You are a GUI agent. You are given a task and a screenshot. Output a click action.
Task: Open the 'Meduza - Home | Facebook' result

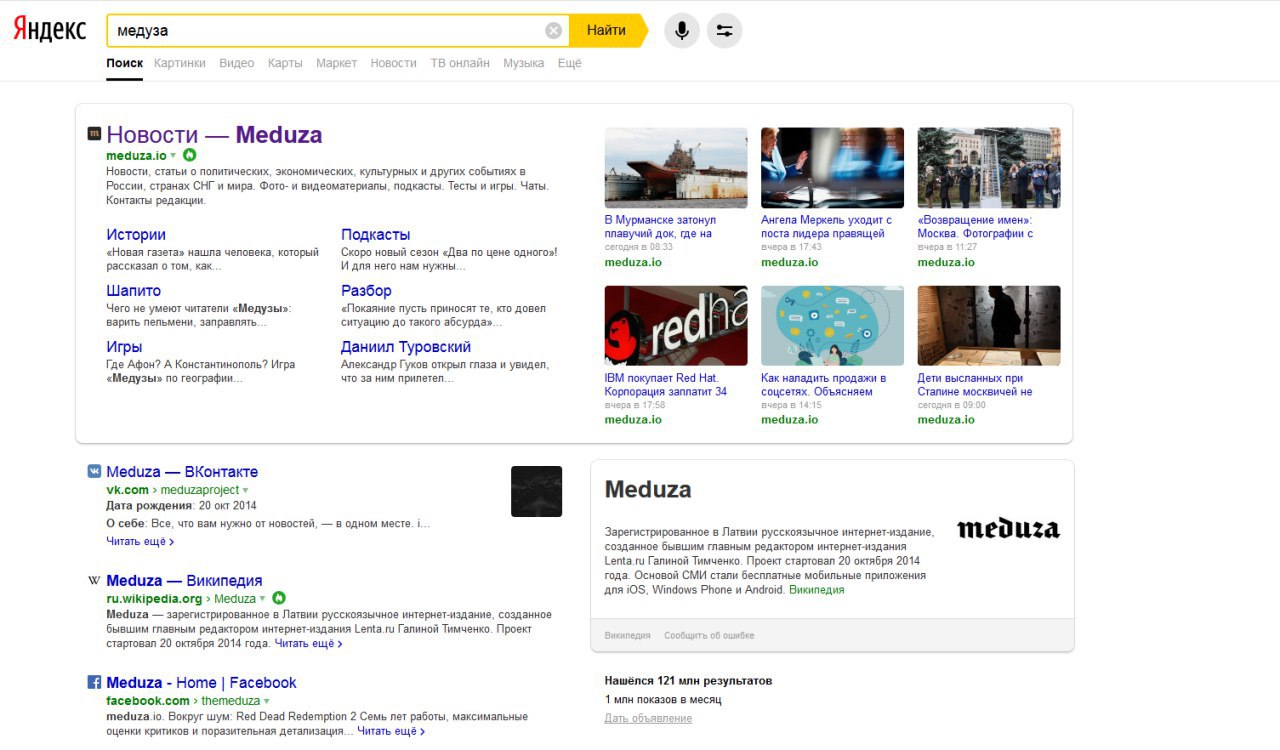(x=201, y=683)
